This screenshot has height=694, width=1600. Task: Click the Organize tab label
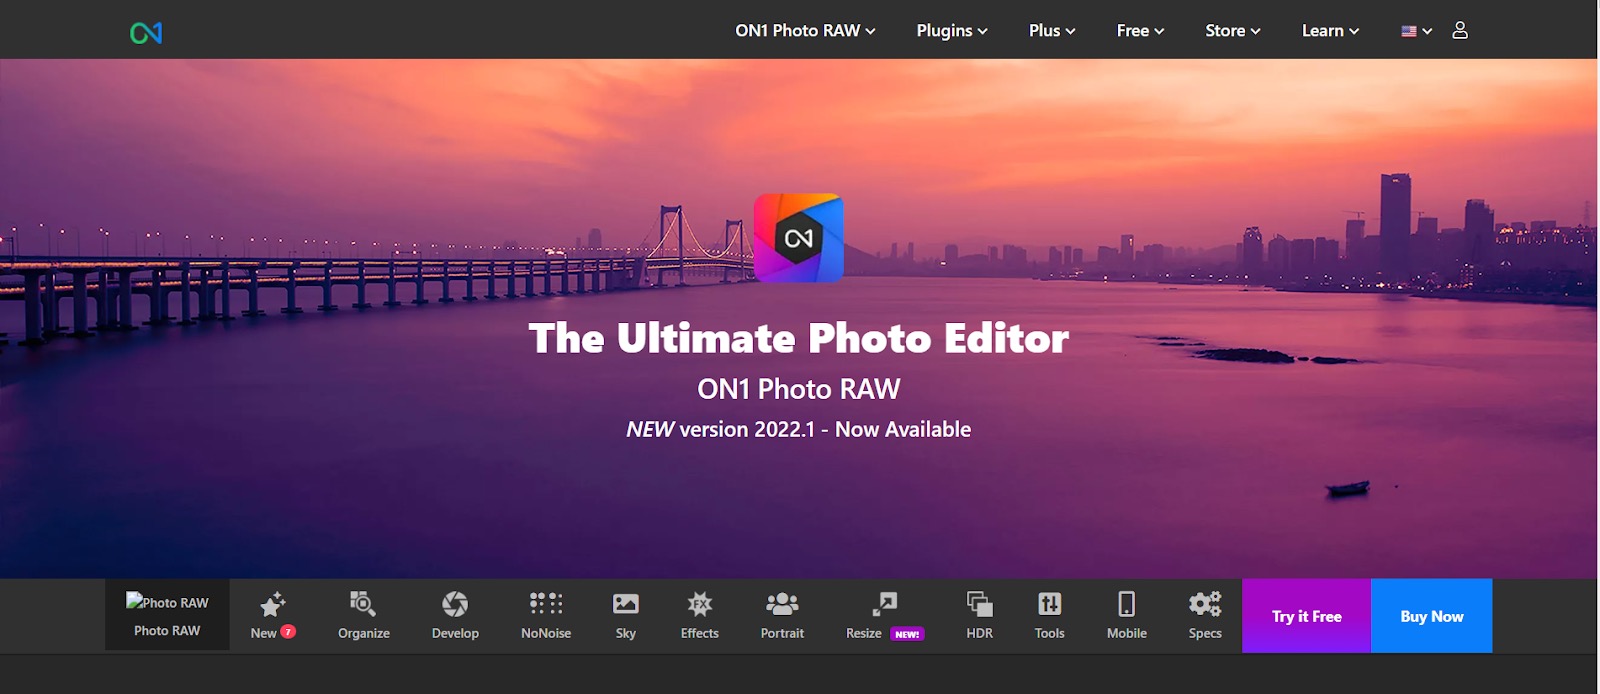pos(364,633)
